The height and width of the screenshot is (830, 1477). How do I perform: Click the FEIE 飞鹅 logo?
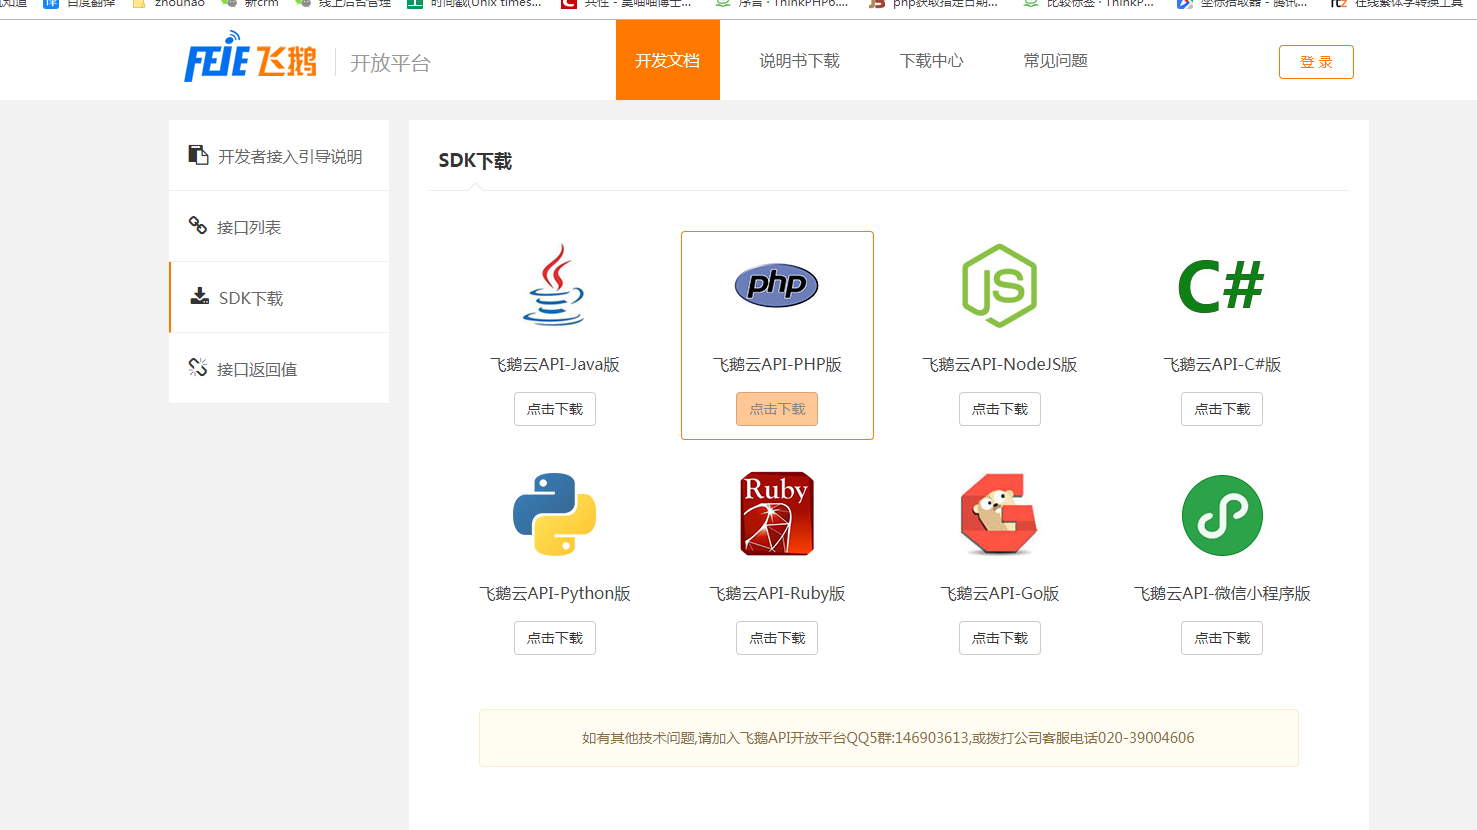pos(250,56)
